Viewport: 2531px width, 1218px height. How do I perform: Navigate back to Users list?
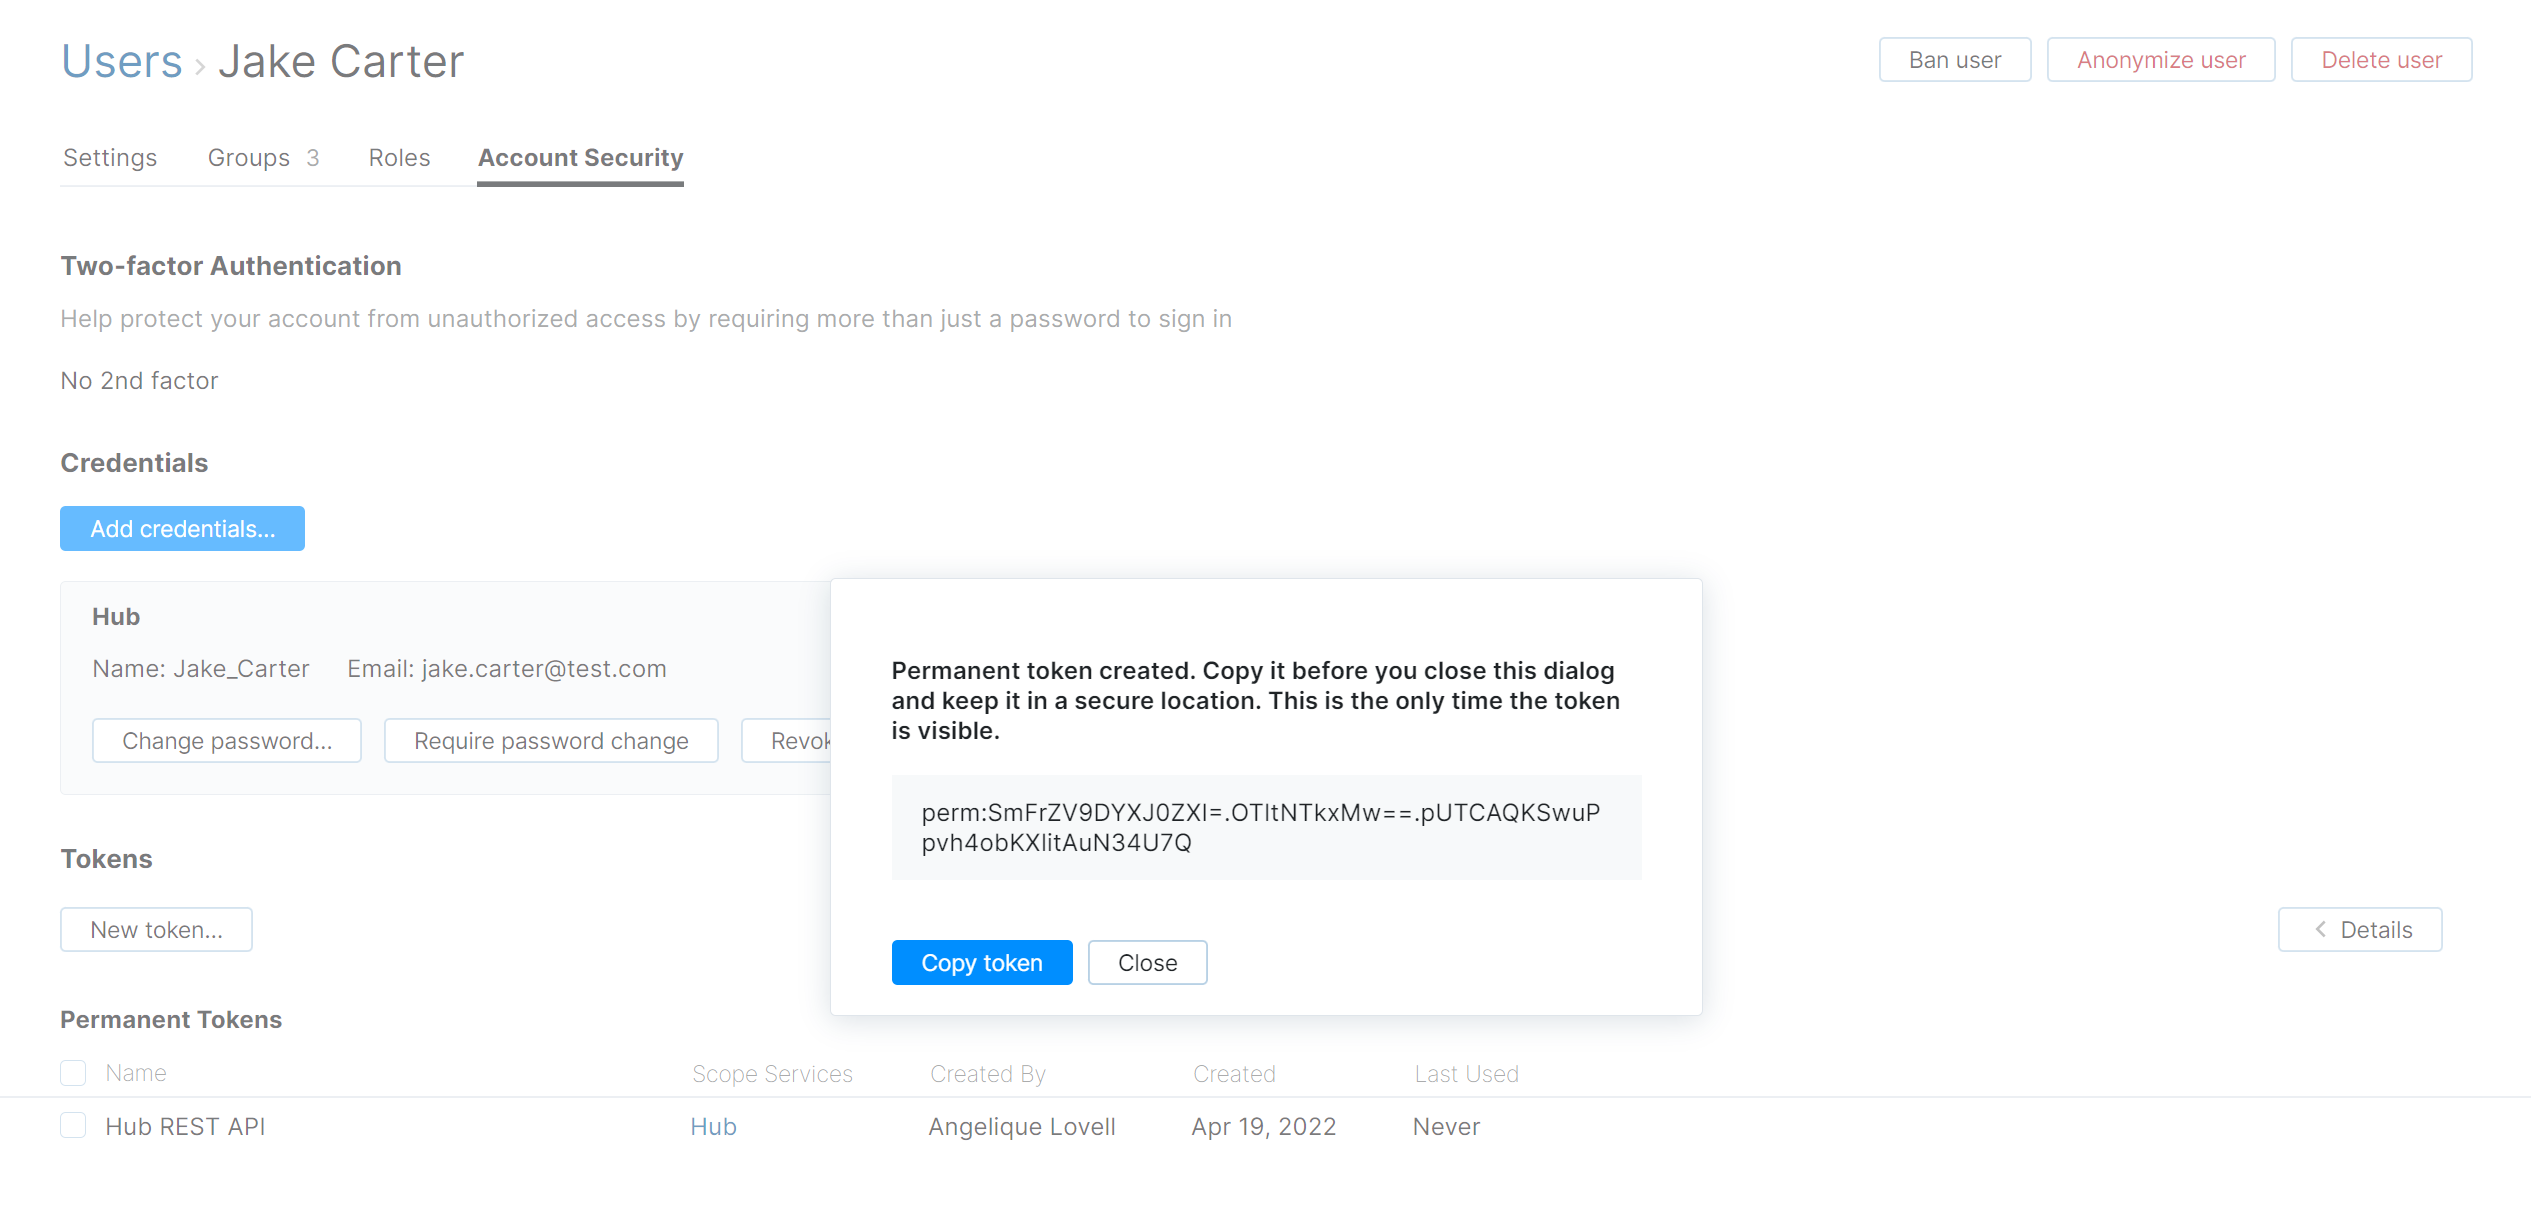(120, 60)
